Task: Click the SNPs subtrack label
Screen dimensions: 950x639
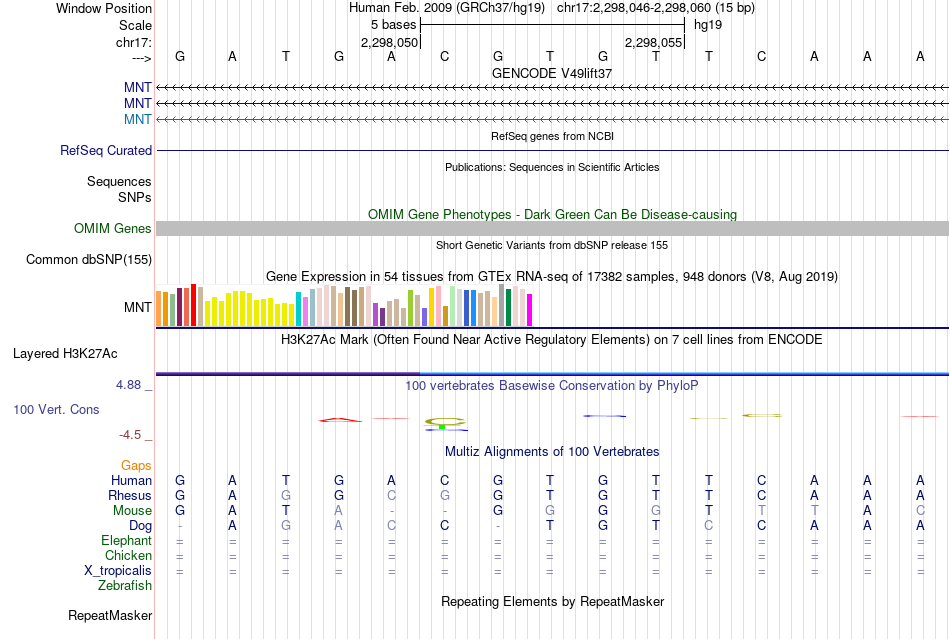Action: tap(135, 197)
